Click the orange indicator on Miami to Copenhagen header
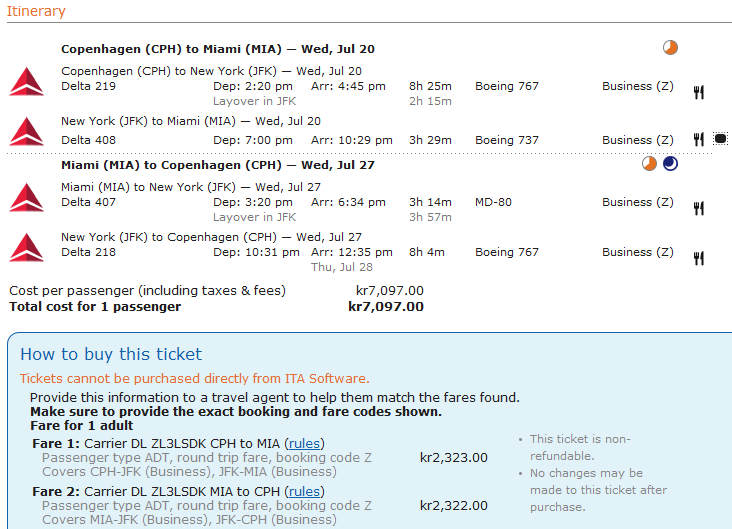The image size is (732, 529). pos(650,164)
